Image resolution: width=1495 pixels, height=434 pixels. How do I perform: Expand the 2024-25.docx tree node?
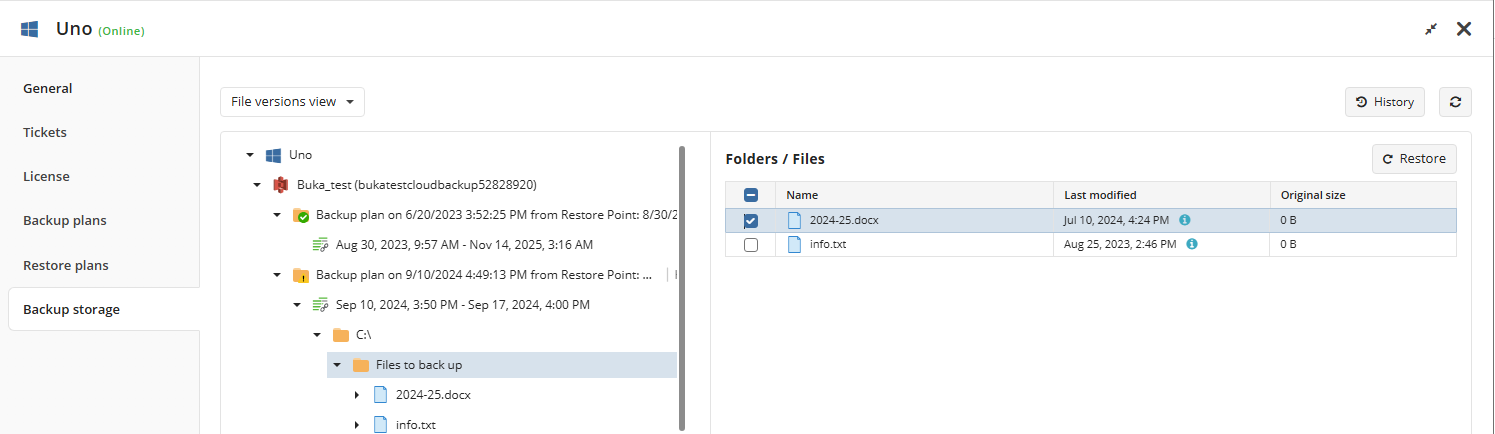[357, 395]
